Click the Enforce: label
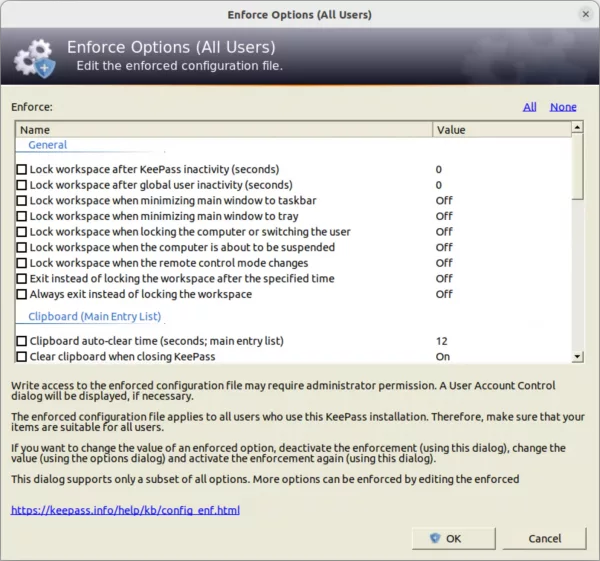The width and height of the screenshot is (600, 561). [32, 107]
